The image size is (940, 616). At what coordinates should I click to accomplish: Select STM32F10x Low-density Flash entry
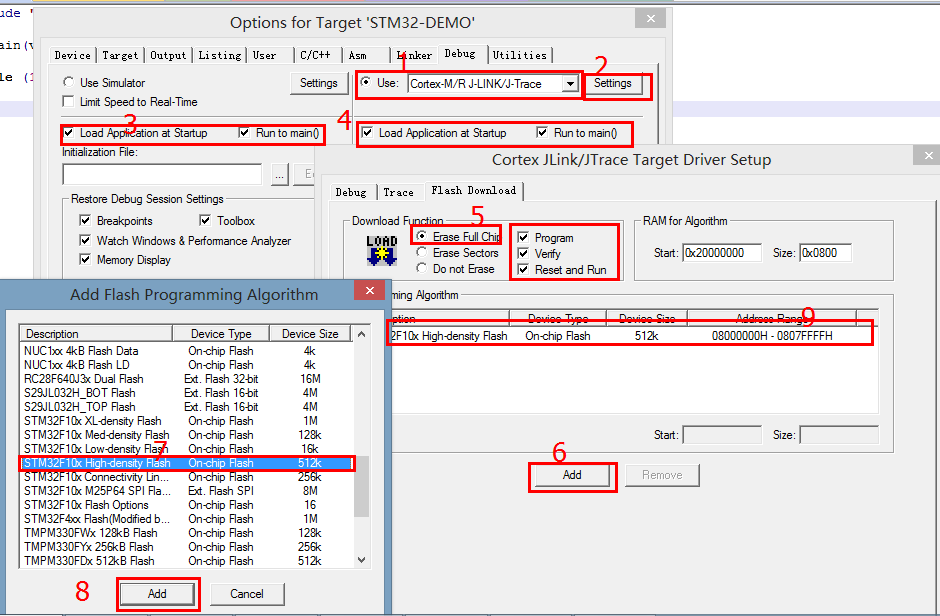pos(186,449)
